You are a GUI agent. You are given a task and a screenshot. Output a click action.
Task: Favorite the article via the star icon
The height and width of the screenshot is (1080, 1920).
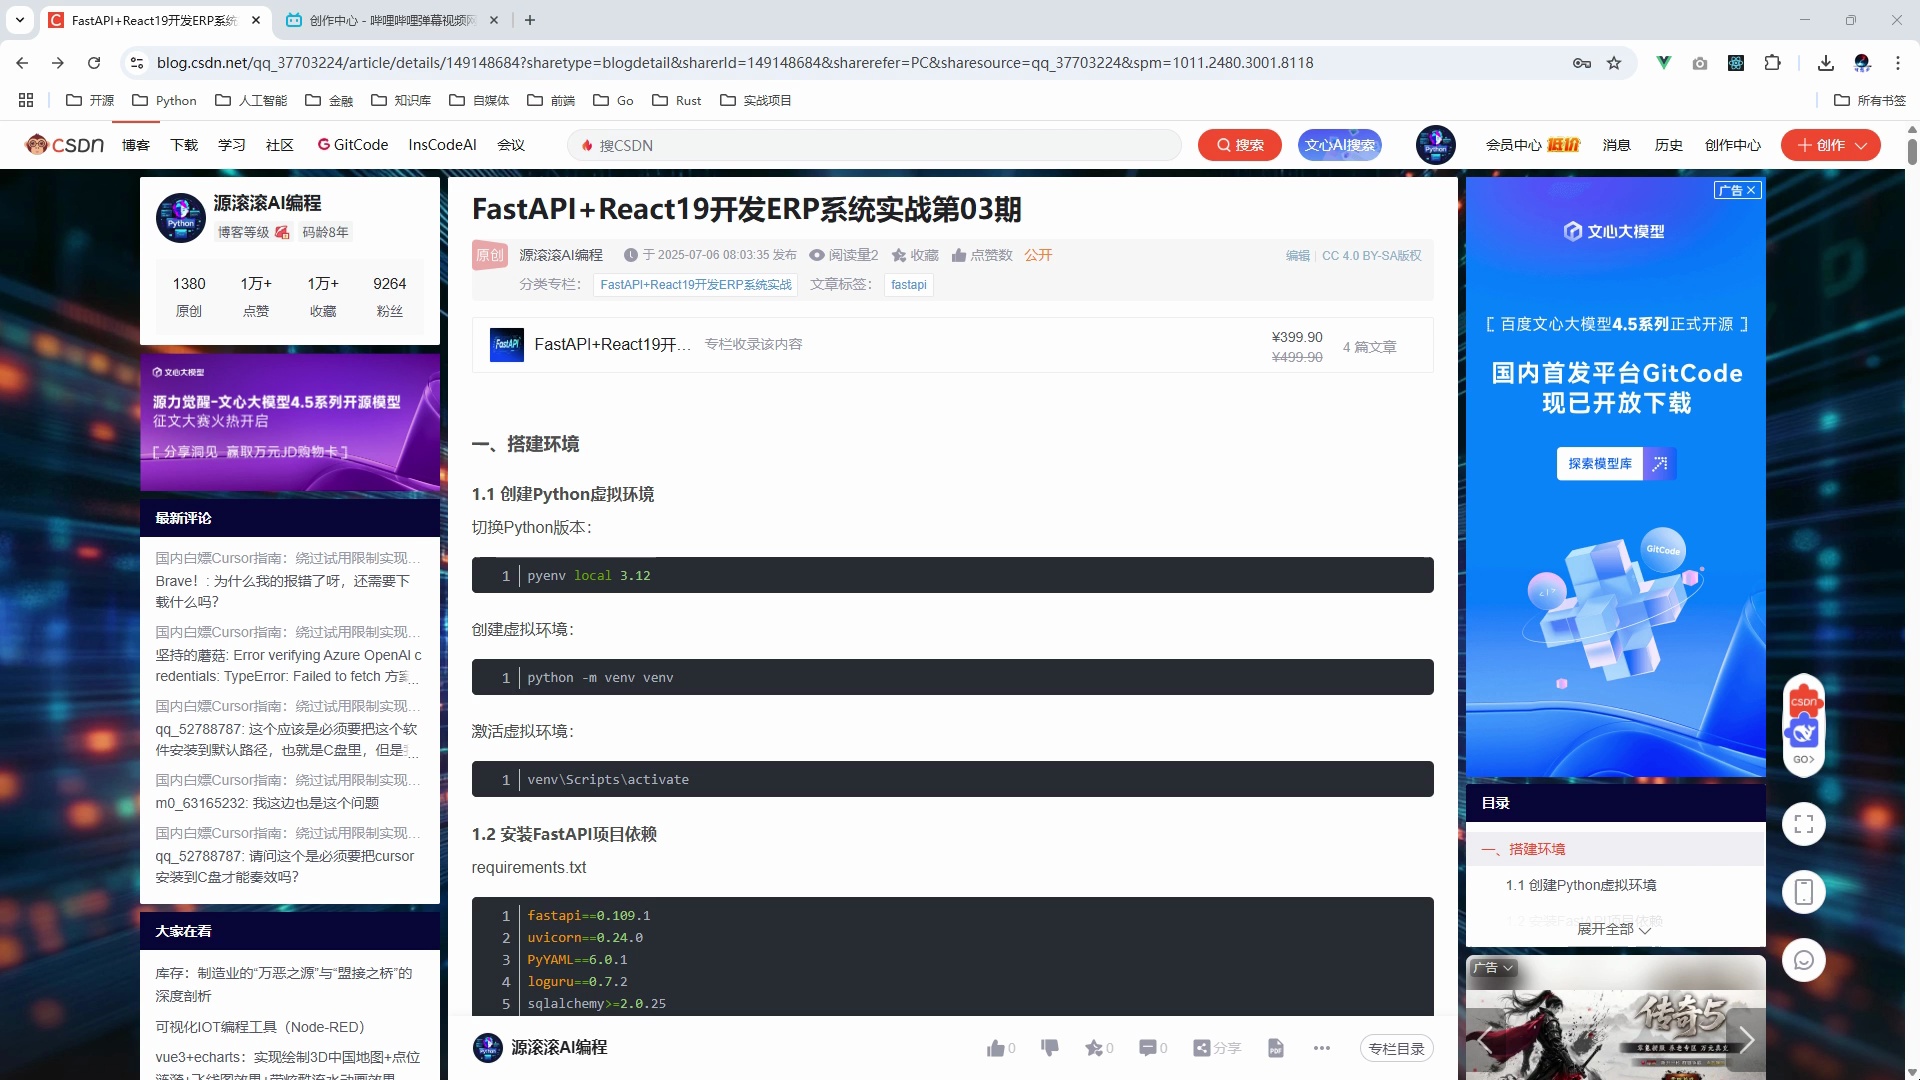[x=1096, y=1047]
